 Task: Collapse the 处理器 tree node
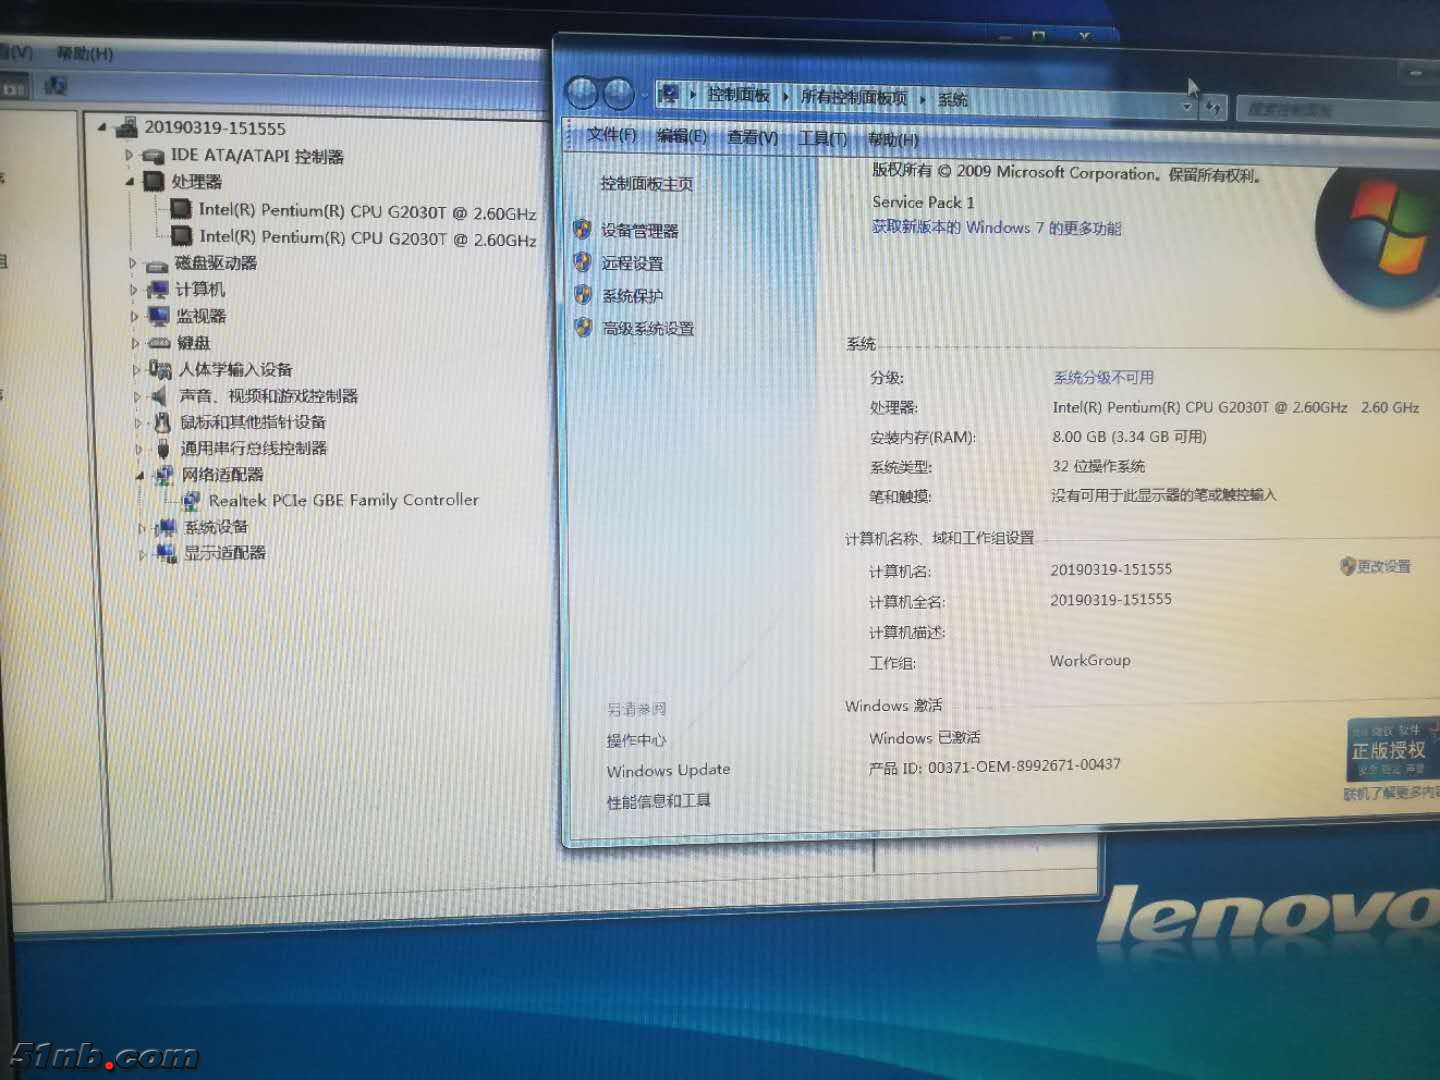(x=130, y=182)
